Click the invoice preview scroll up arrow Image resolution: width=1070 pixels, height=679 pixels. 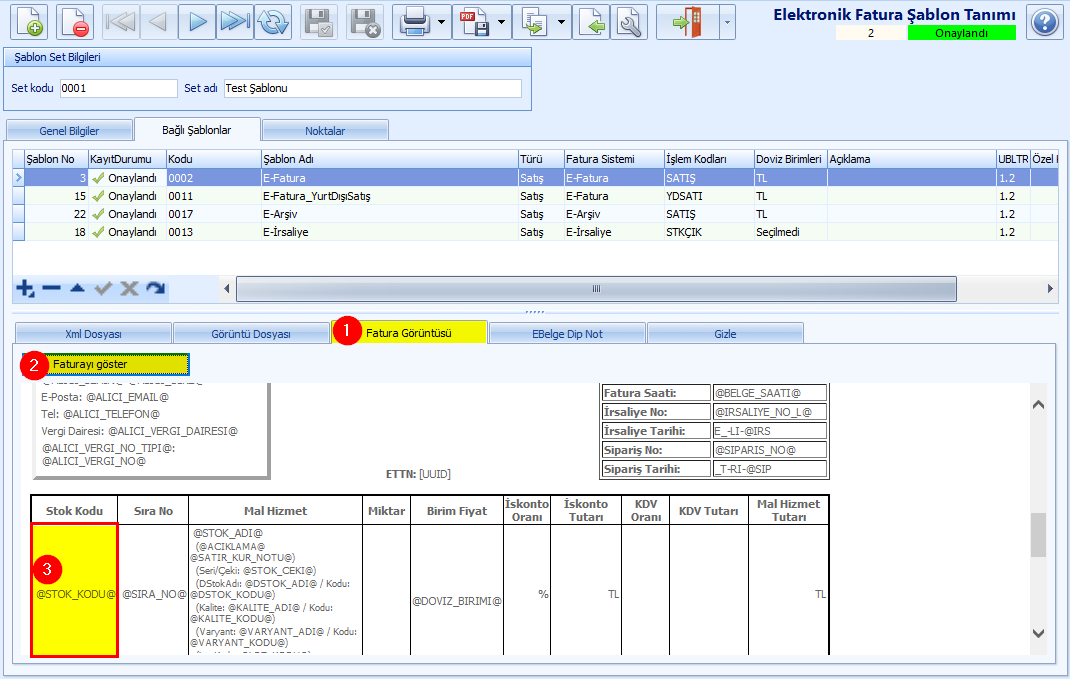1039,405
